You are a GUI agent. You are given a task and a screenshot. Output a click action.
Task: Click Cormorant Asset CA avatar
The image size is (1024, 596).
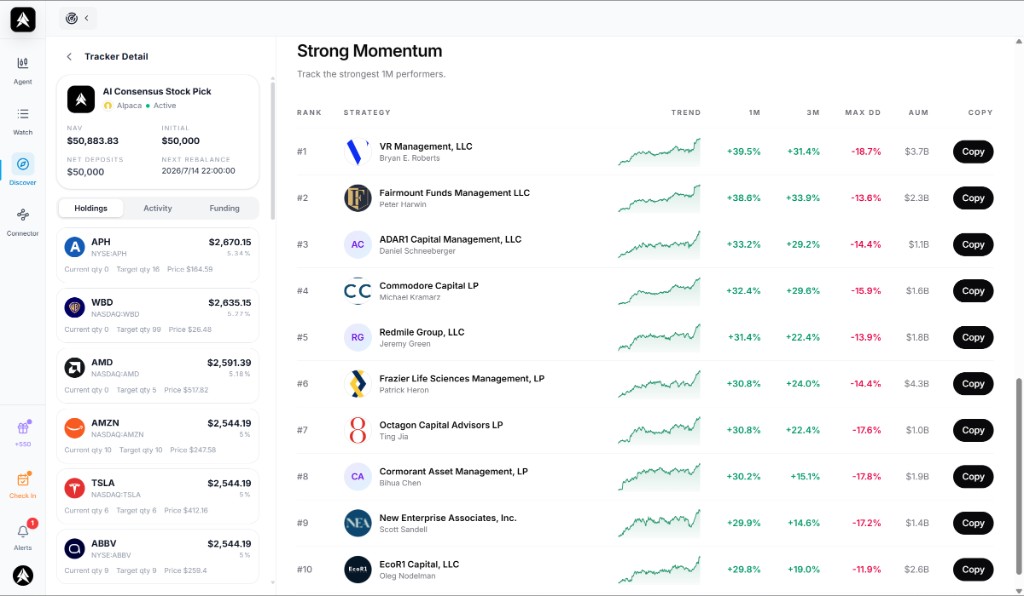[x=357, y=477]
